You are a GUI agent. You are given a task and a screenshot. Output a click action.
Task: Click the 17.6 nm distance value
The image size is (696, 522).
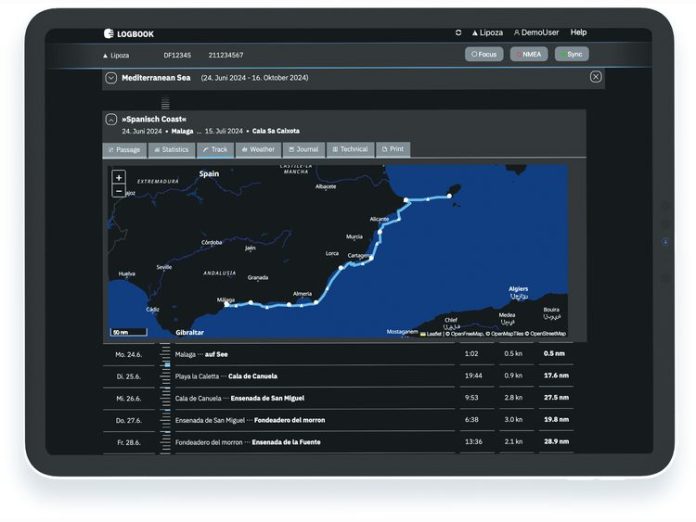click(x=556, y=376)
